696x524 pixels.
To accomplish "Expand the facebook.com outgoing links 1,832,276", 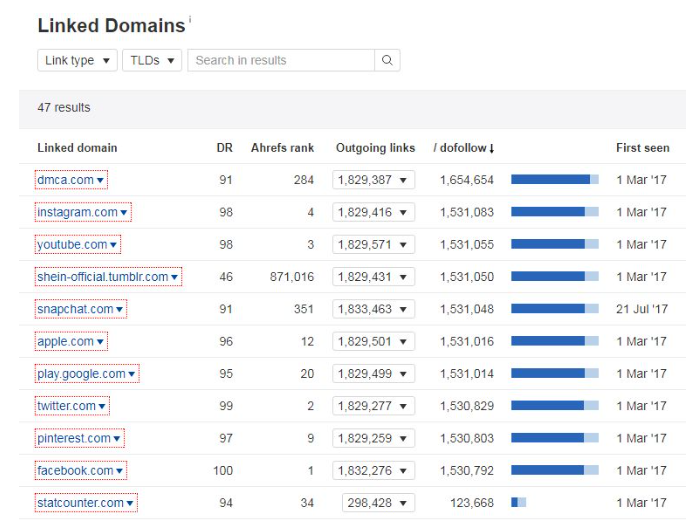I will (x=373, y=470).
